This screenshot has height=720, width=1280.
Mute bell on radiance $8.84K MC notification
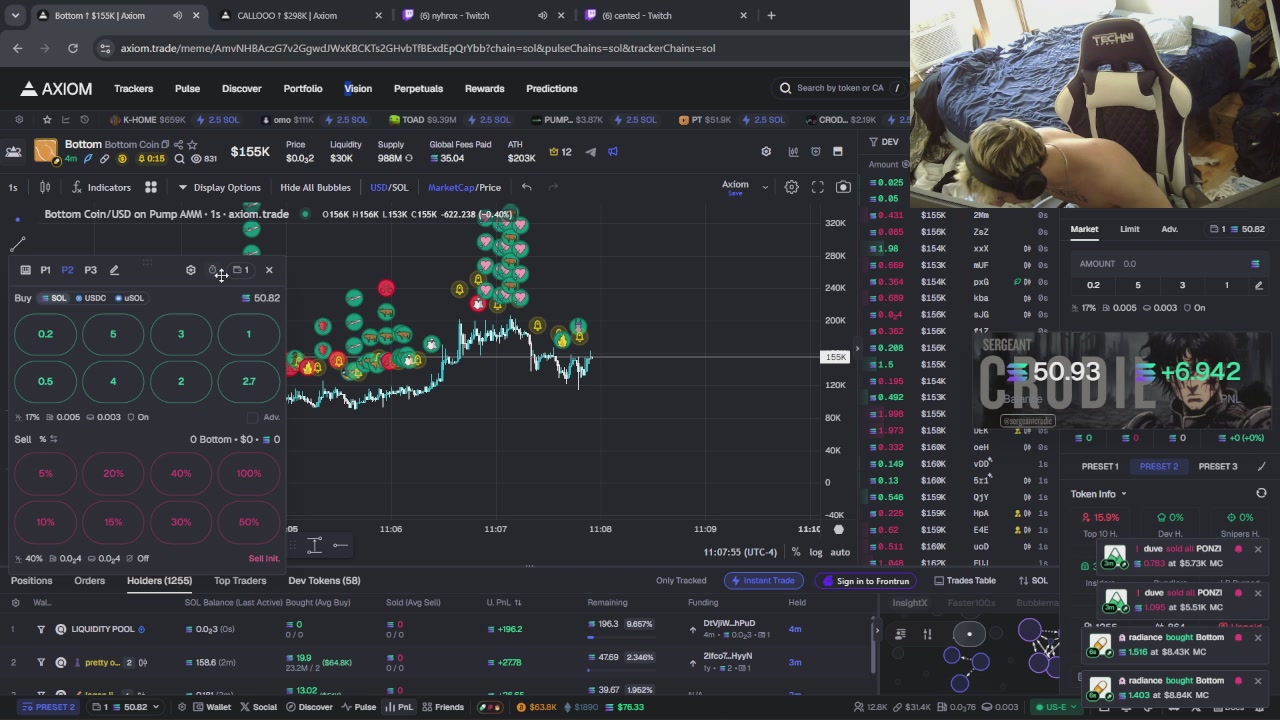pyautogui.click(x=1238, y=681)
